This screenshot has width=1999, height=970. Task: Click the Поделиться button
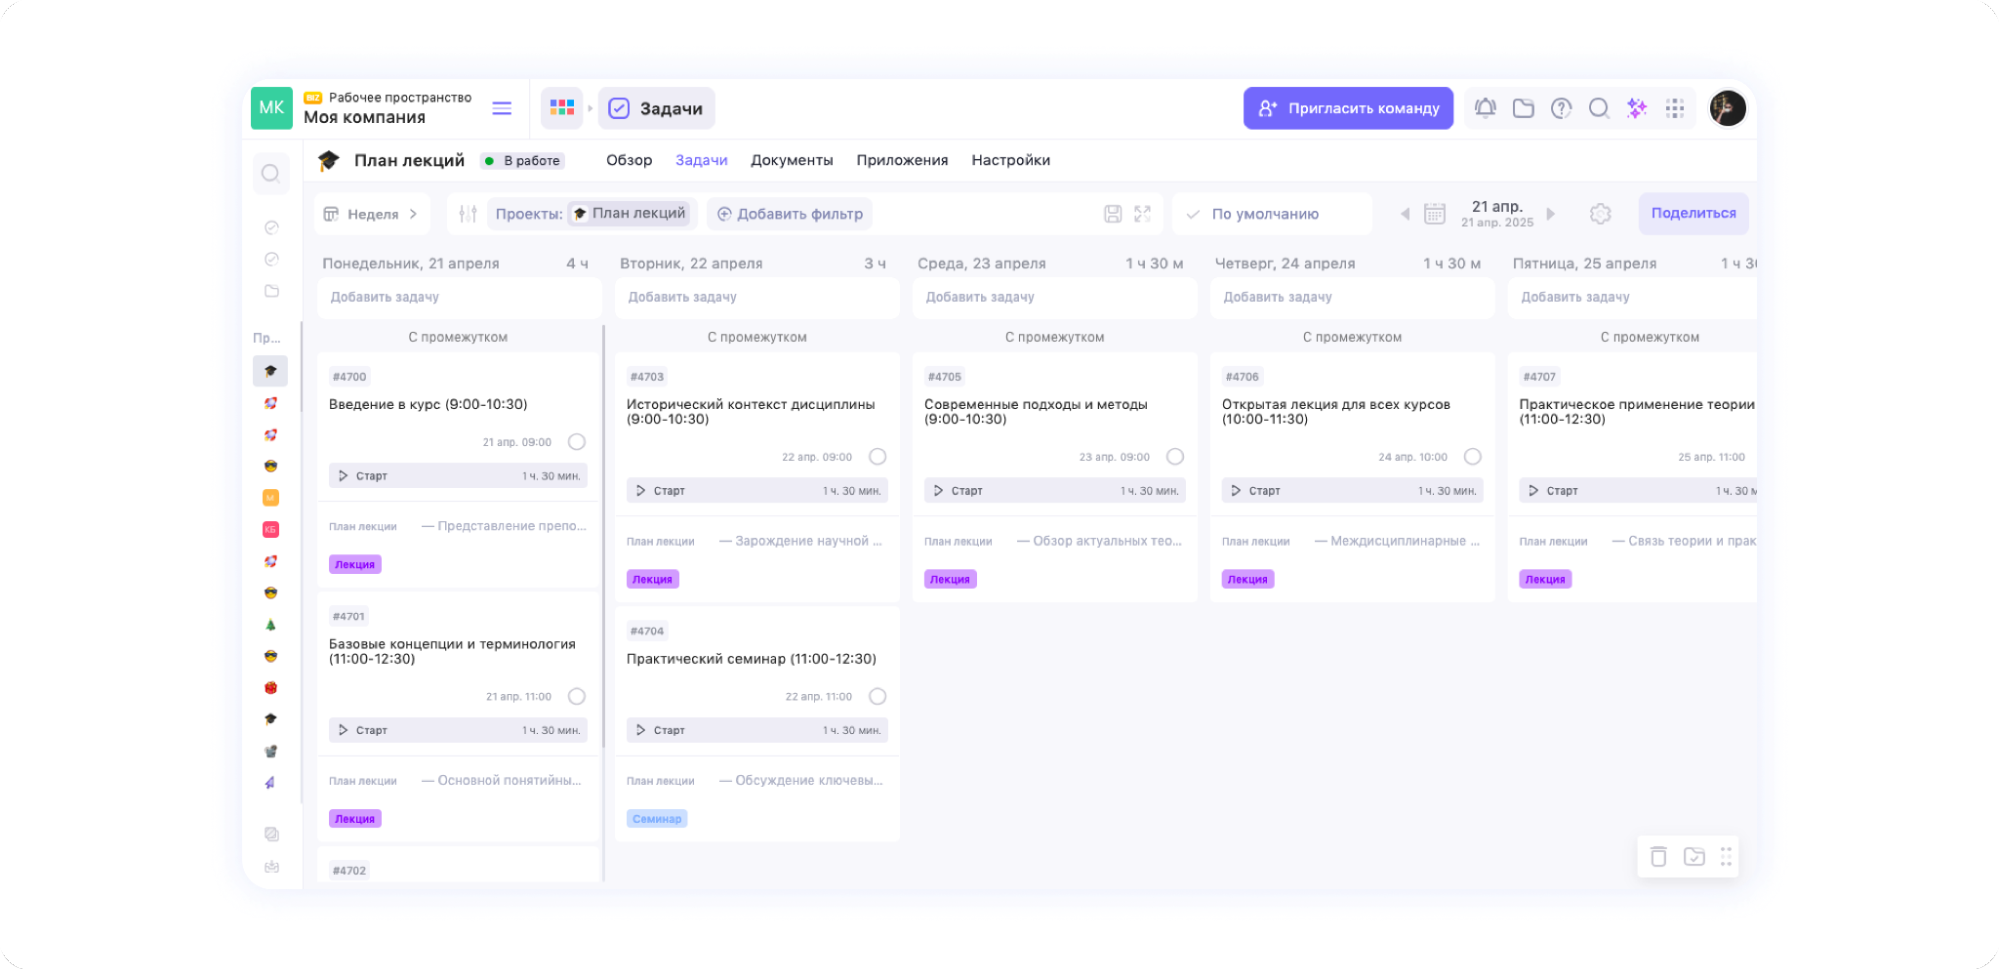coord(1693,214)
